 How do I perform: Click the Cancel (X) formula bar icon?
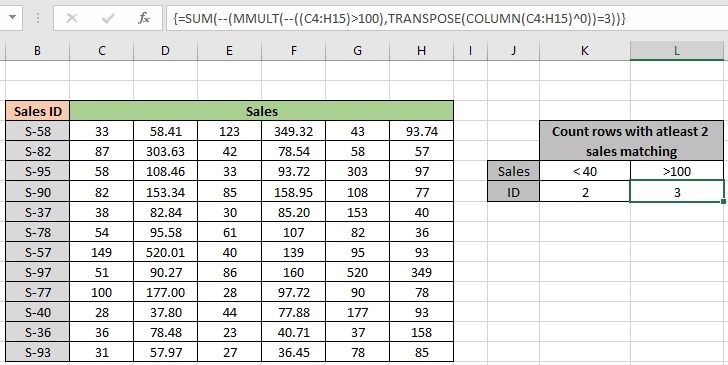click(x=72, y=19)
